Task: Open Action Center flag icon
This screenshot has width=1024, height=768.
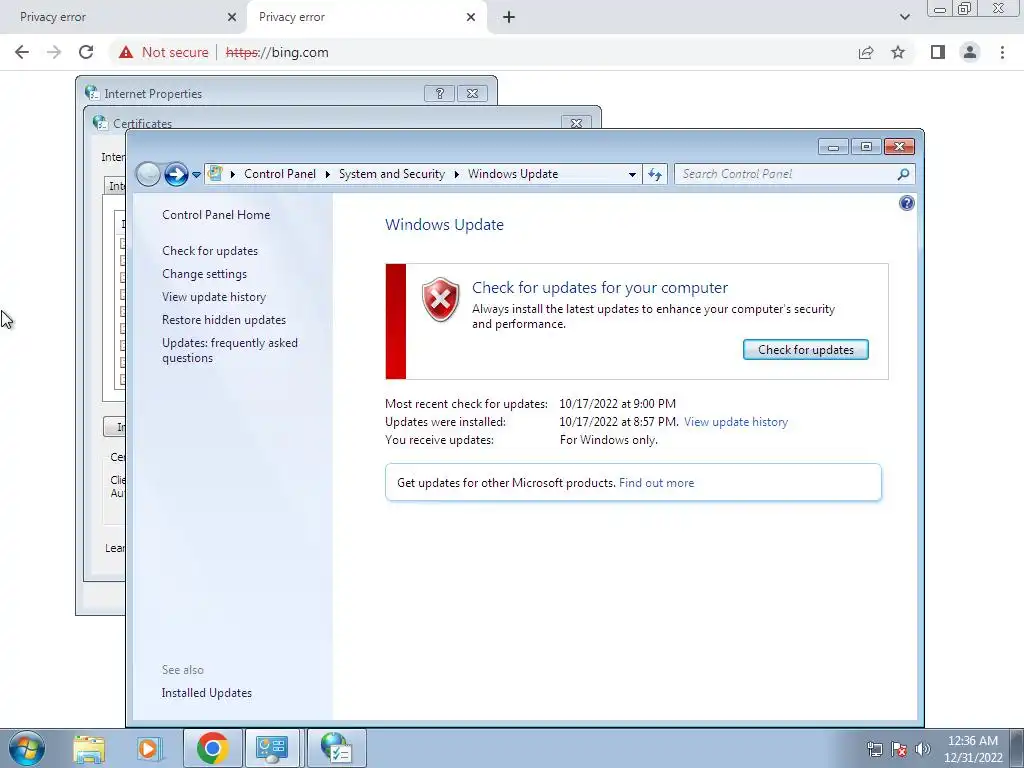Action: tap(899, 749)
